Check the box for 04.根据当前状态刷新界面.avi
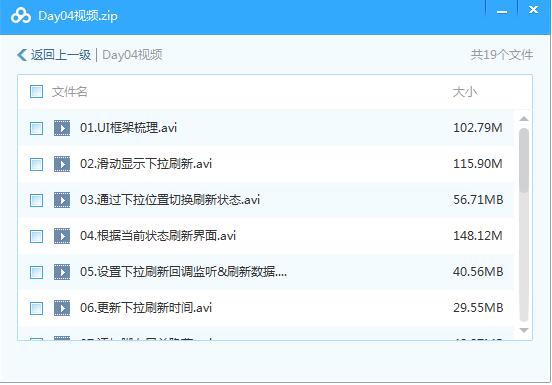This screenshot has width=552, height=385. [x=37, y=236]
